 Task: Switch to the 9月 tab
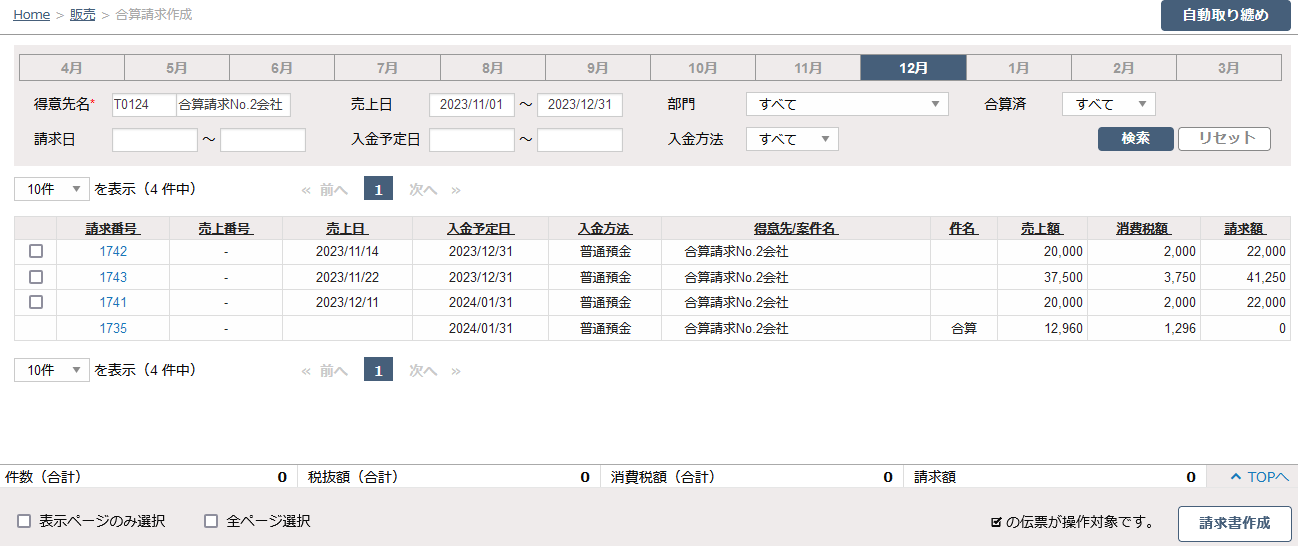point(598,68)
